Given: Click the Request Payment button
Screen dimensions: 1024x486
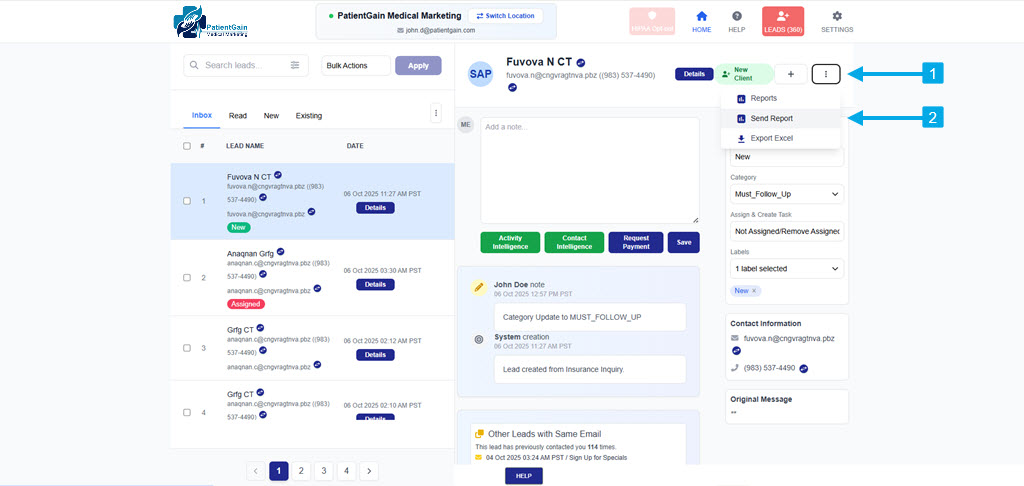Looking at the screenshot, I should click(636, 242).
